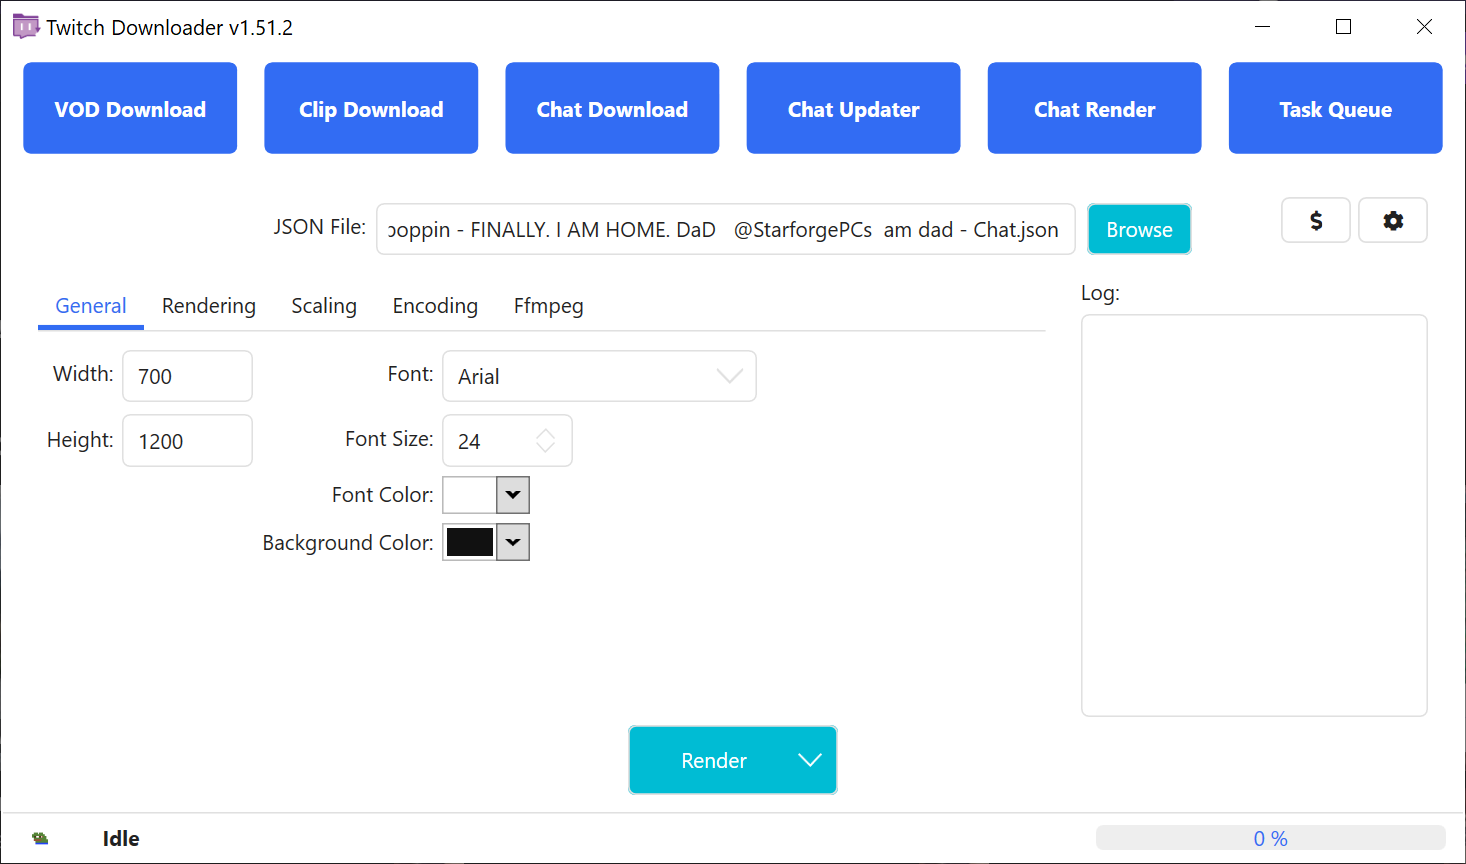Expand the Render button dropdown arrow

pyautogui.click(x=810, y=760)
